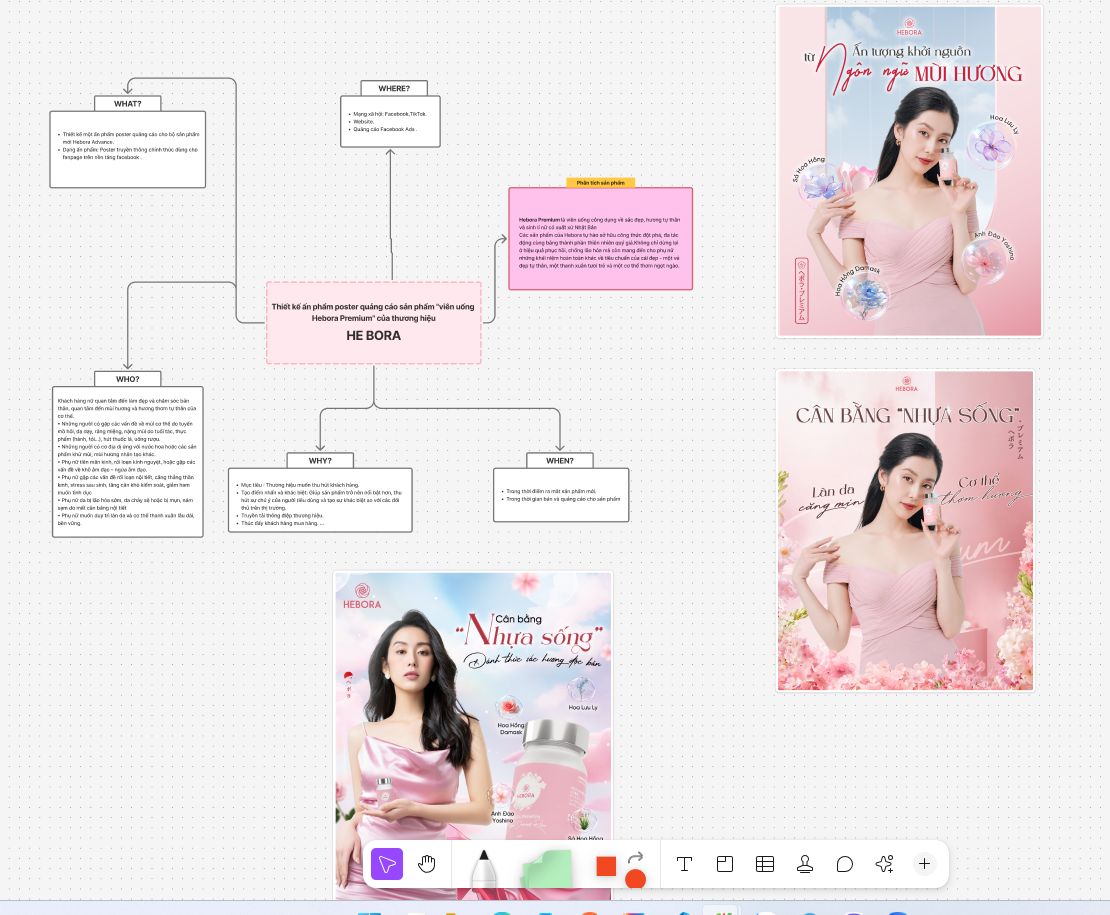
Task: Open more tools with plus button
Action: (x=925, y=864)
